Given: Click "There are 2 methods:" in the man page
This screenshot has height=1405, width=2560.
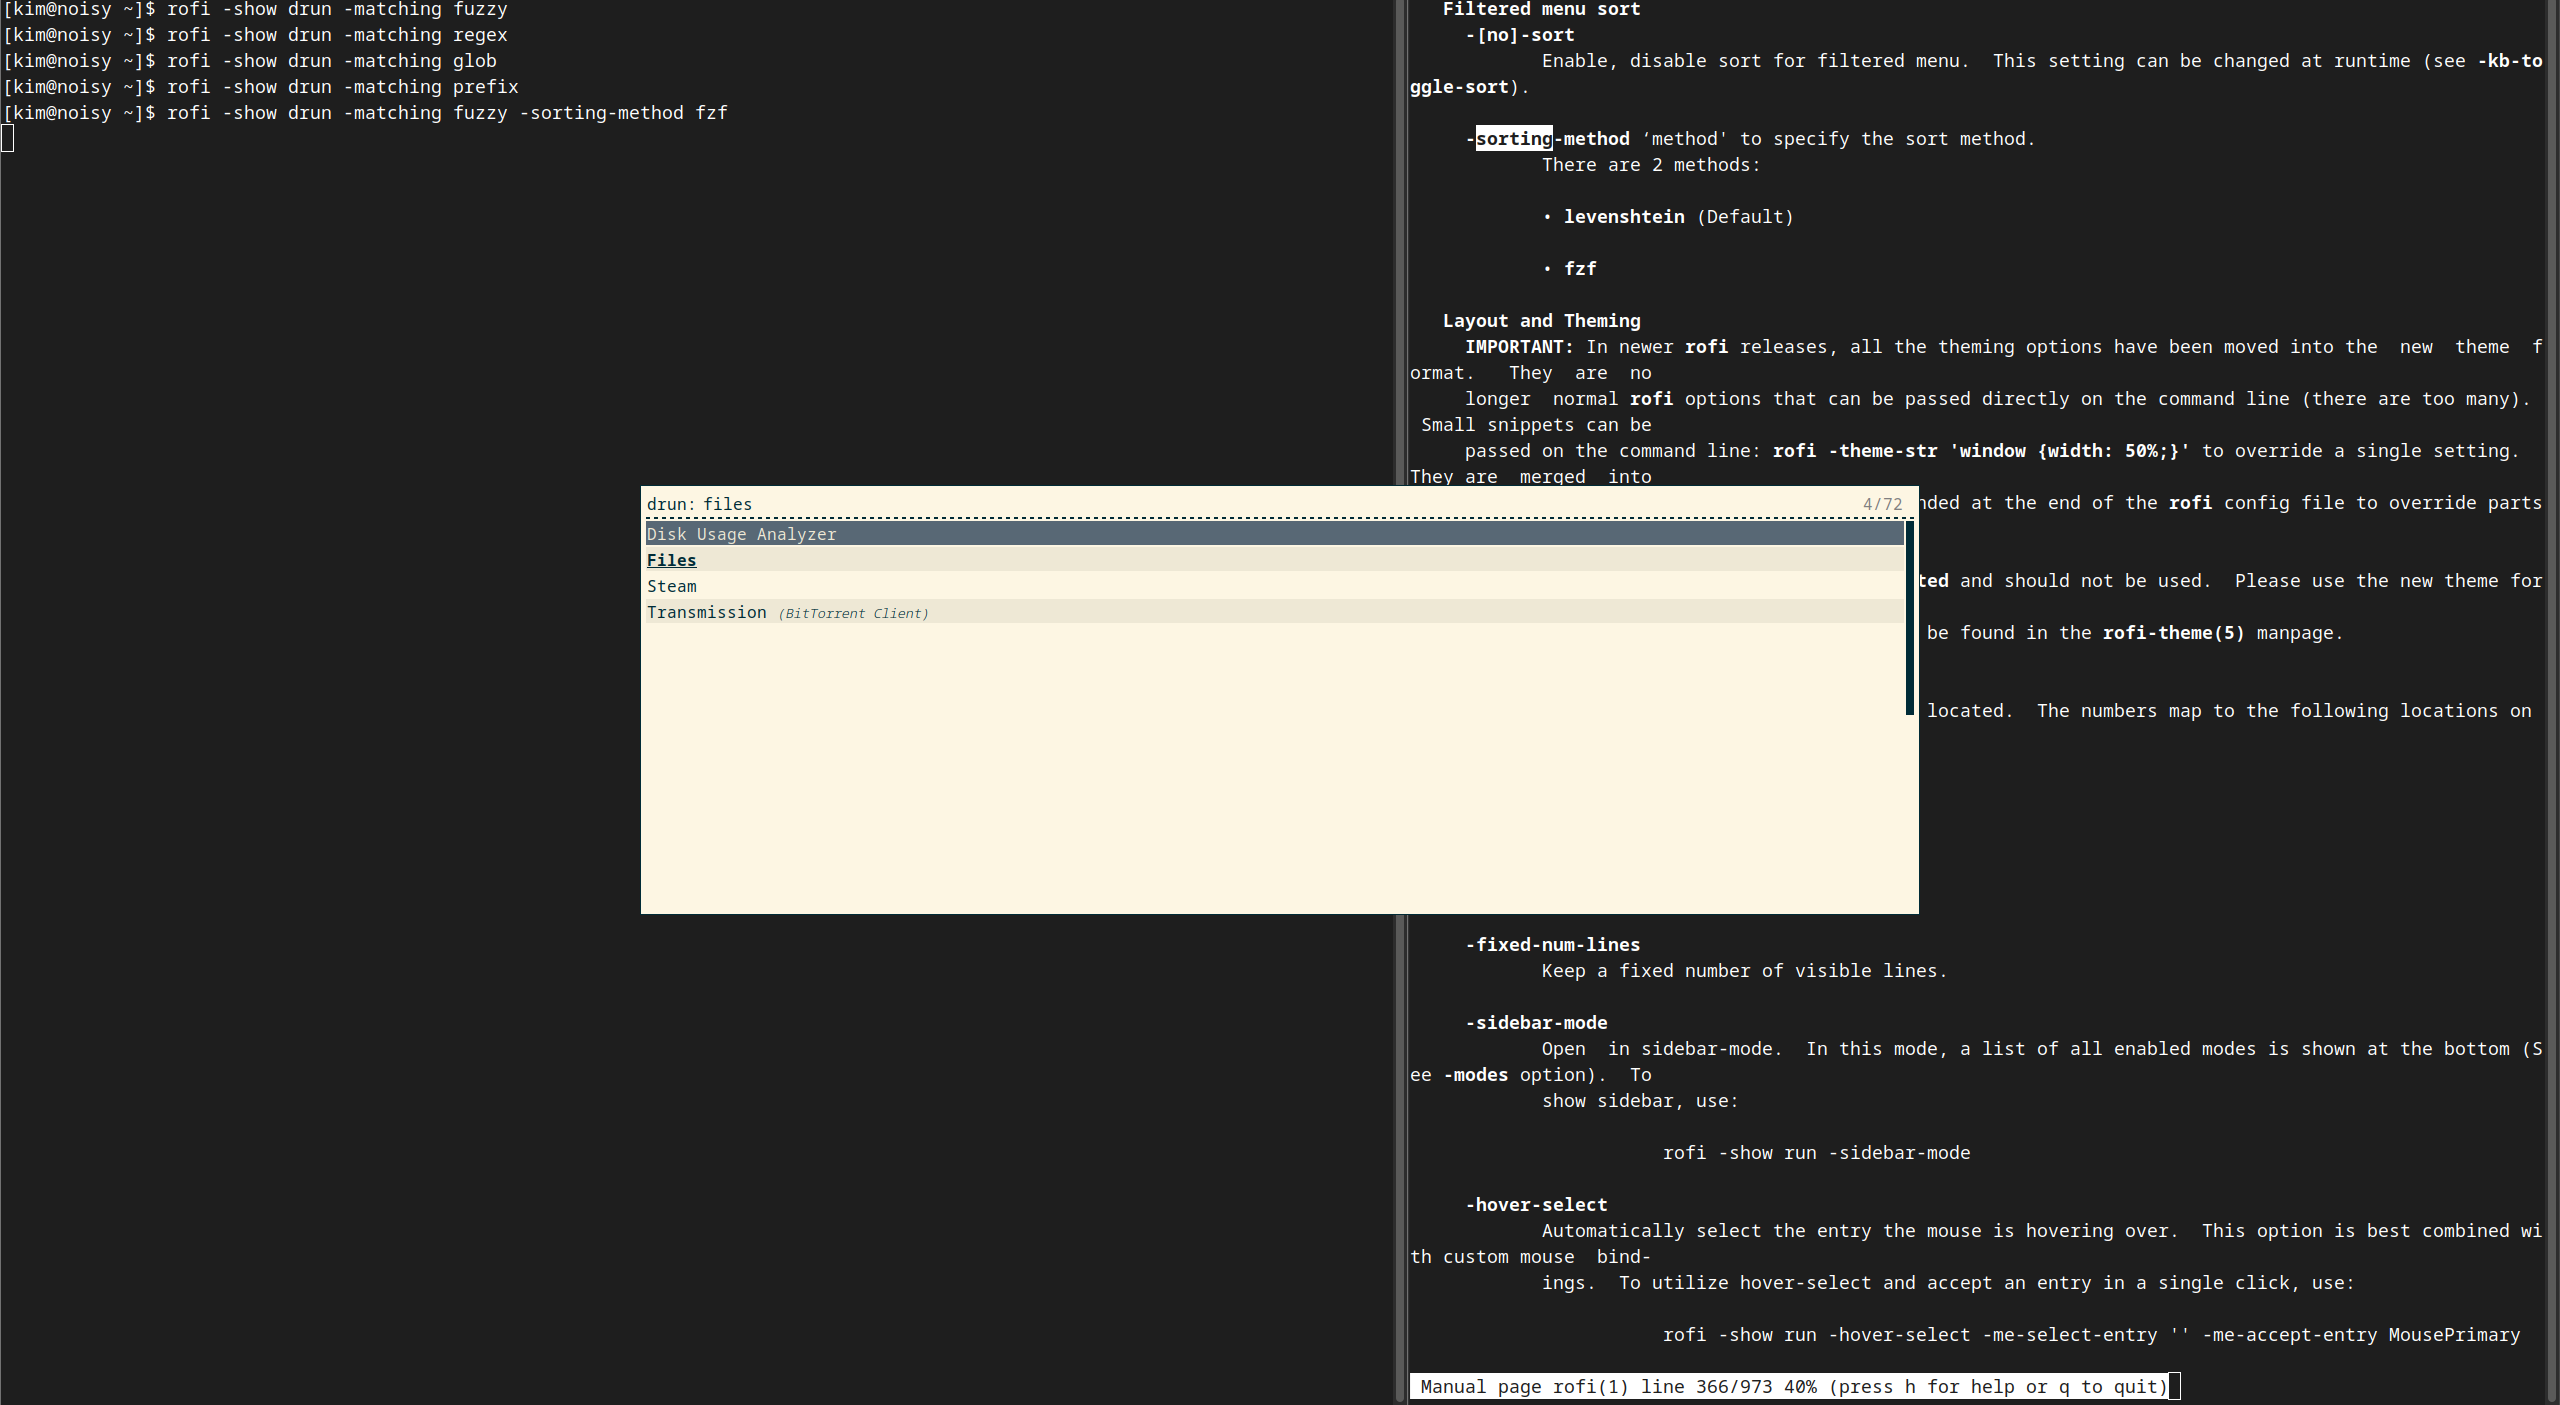Looking at the screenshot, I should click(x=1651, y=165).
